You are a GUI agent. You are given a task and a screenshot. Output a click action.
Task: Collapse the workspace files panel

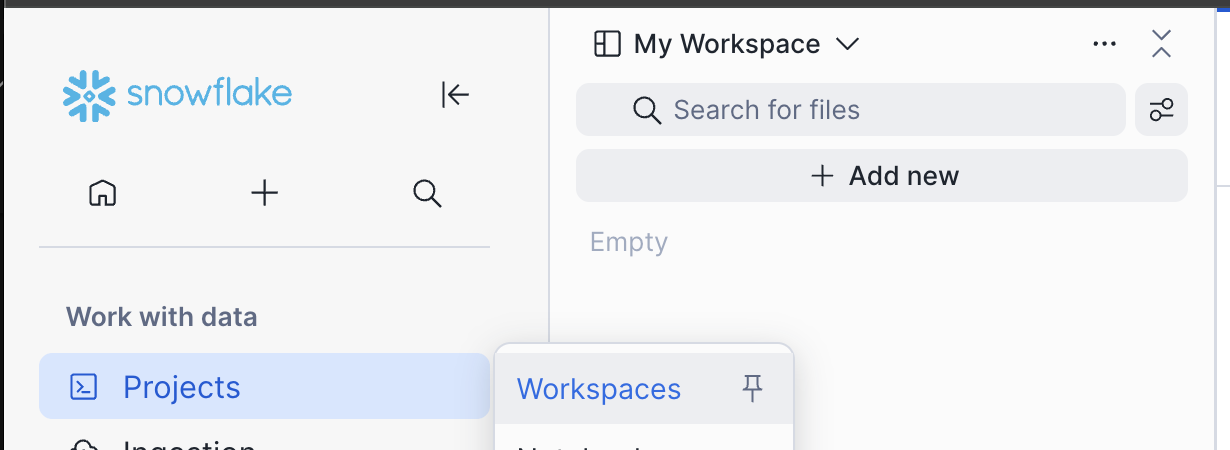pos(1161,44)
